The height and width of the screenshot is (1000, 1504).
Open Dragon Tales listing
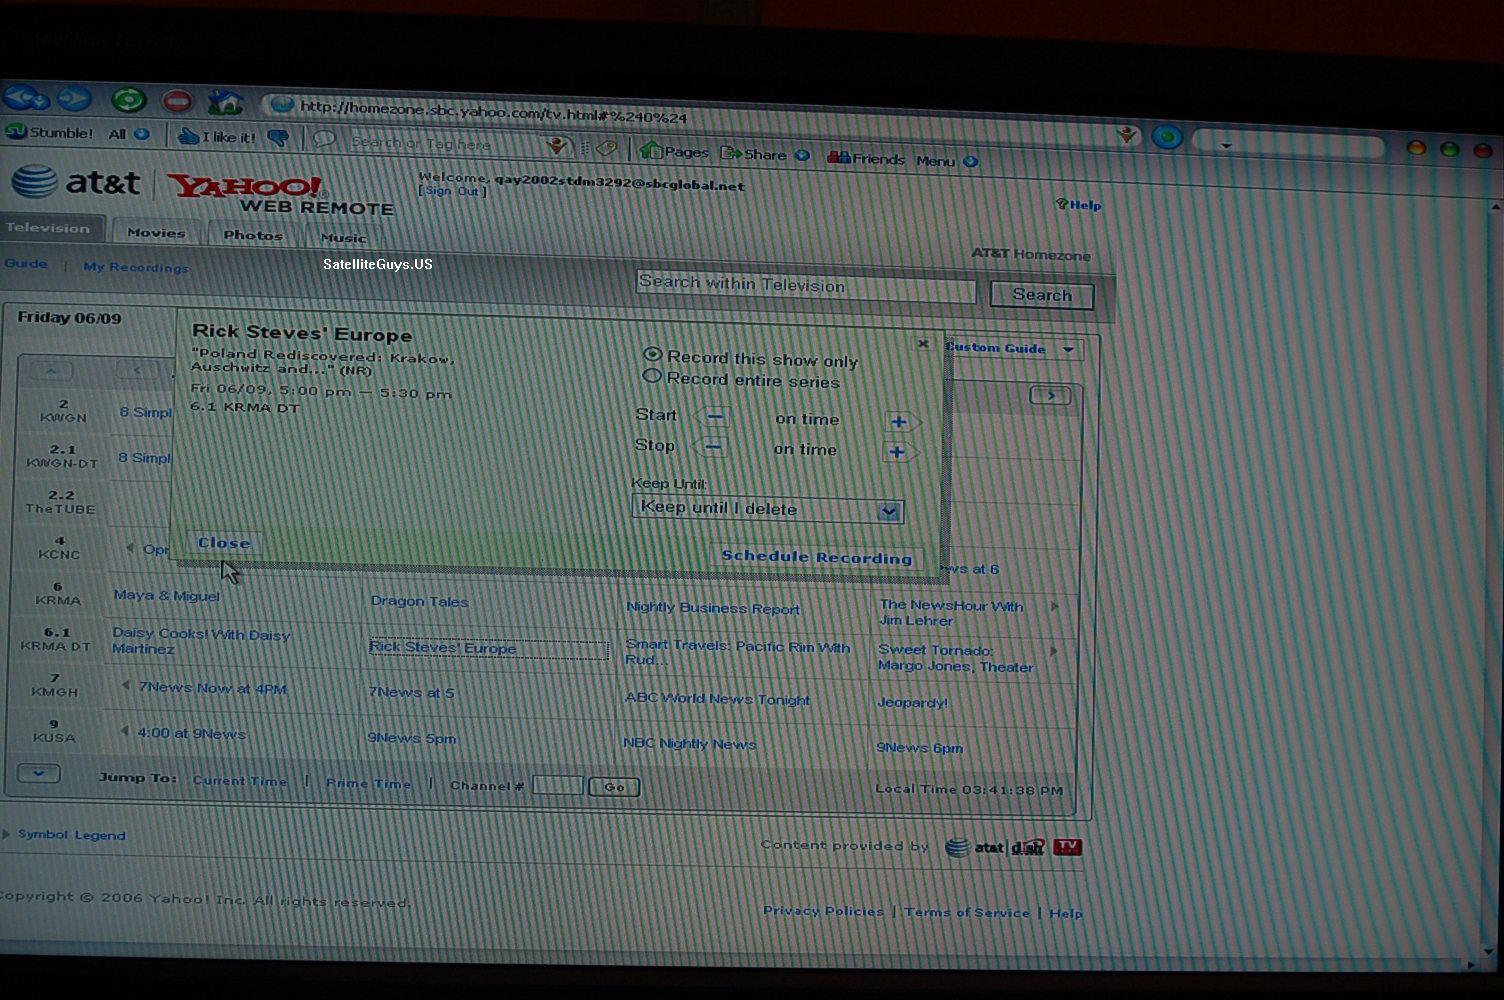419,601
